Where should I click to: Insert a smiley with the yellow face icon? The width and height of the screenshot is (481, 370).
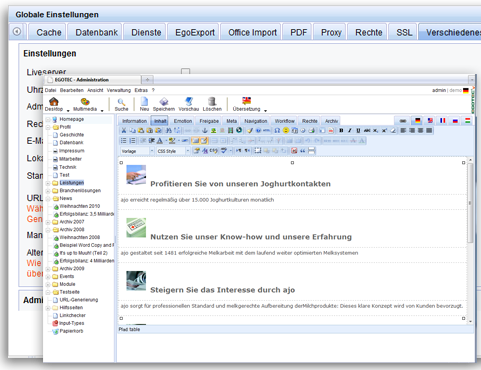[x=286, y=130]
